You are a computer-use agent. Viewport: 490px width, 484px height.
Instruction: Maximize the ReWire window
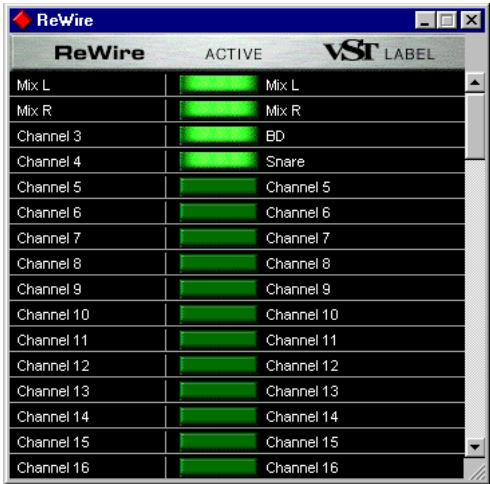point(446,20)
